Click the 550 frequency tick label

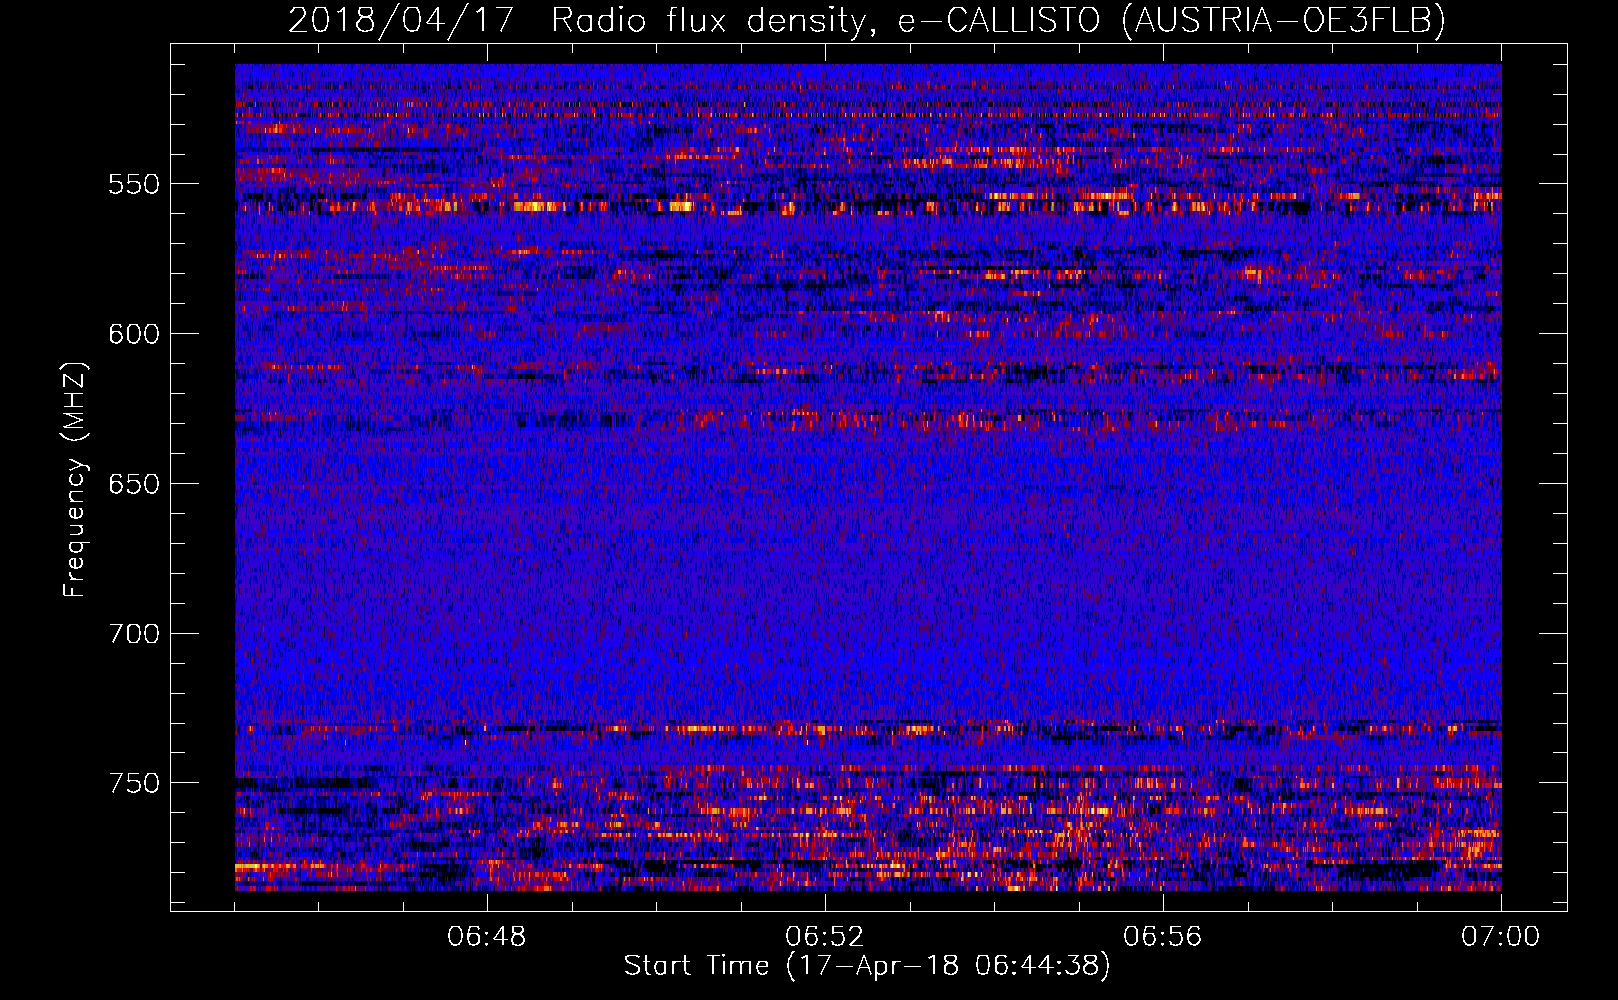(x=133, y=184)
